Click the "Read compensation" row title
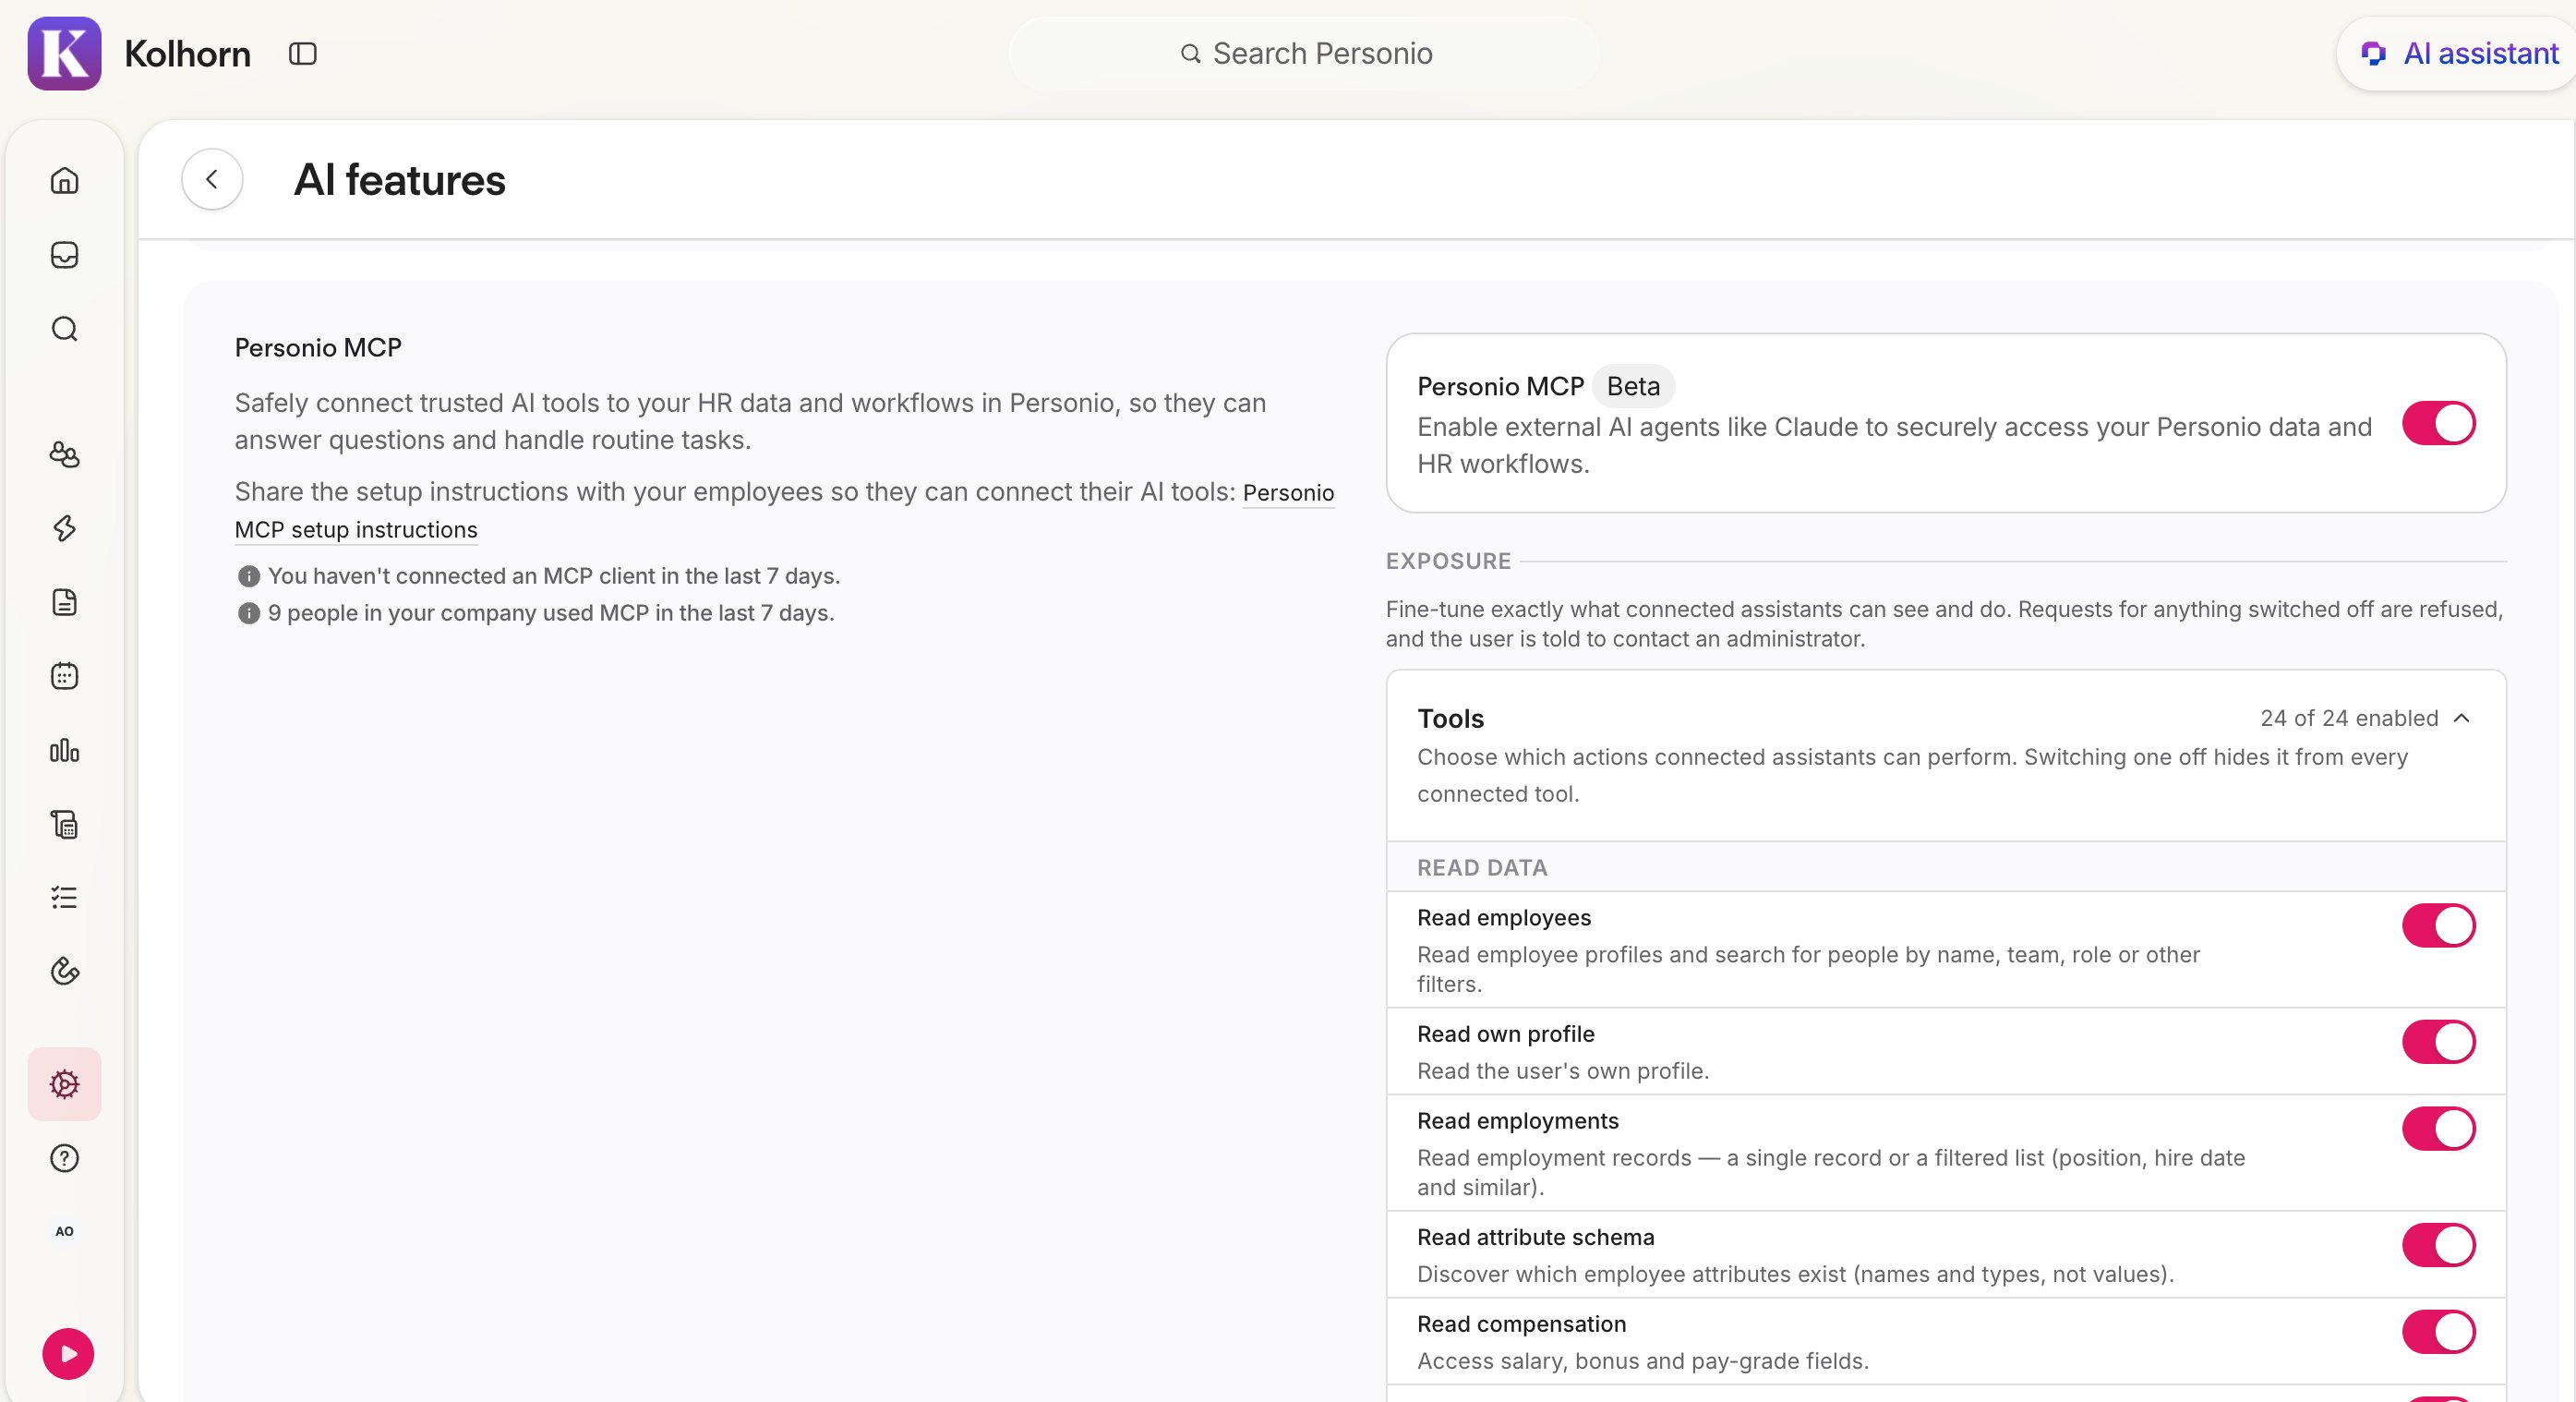 1522,1324
